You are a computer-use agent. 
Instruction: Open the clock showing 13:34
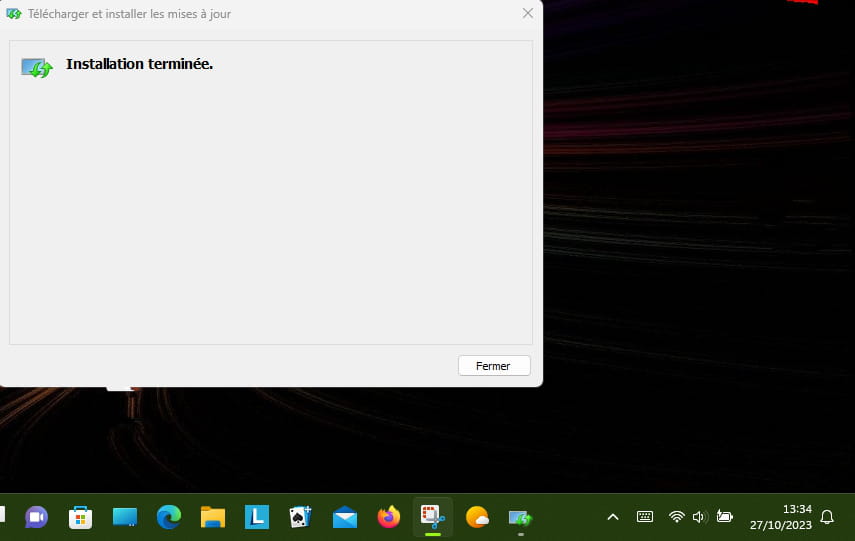click(797, 509)
